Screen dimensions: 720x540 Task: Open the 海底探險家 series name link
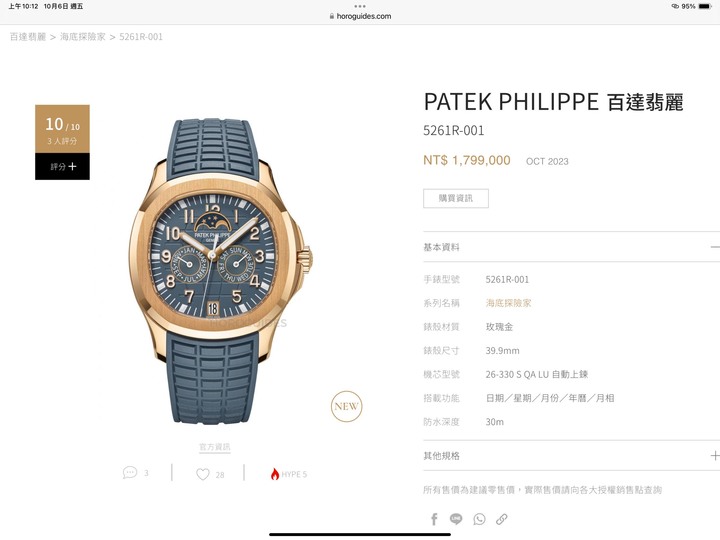point(508,303)
